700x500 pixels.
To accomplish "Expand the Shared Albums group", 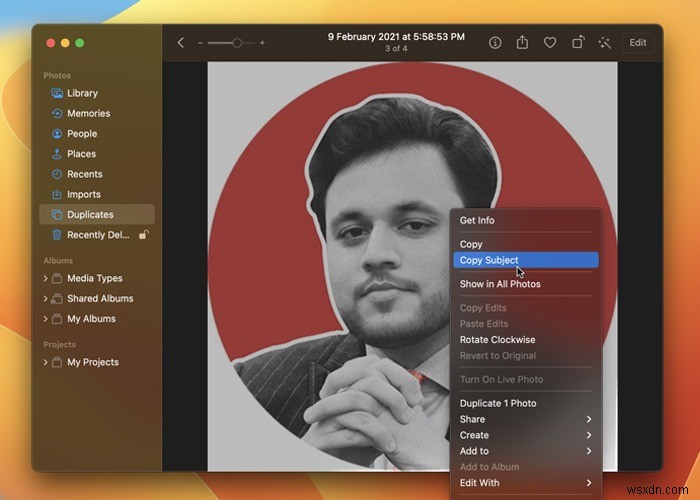I will 45,298.
